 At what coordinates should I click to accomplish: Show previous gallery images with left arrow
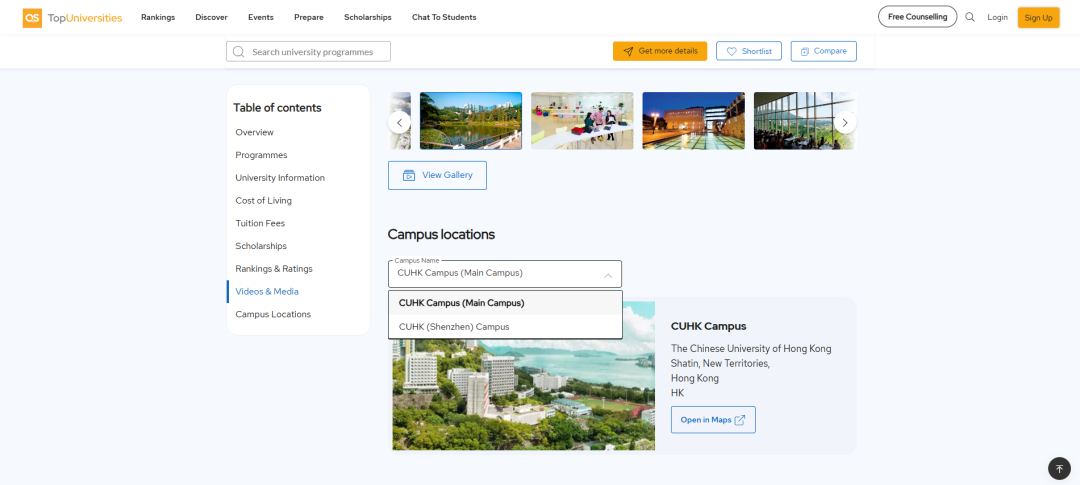(x=399, y=123)
